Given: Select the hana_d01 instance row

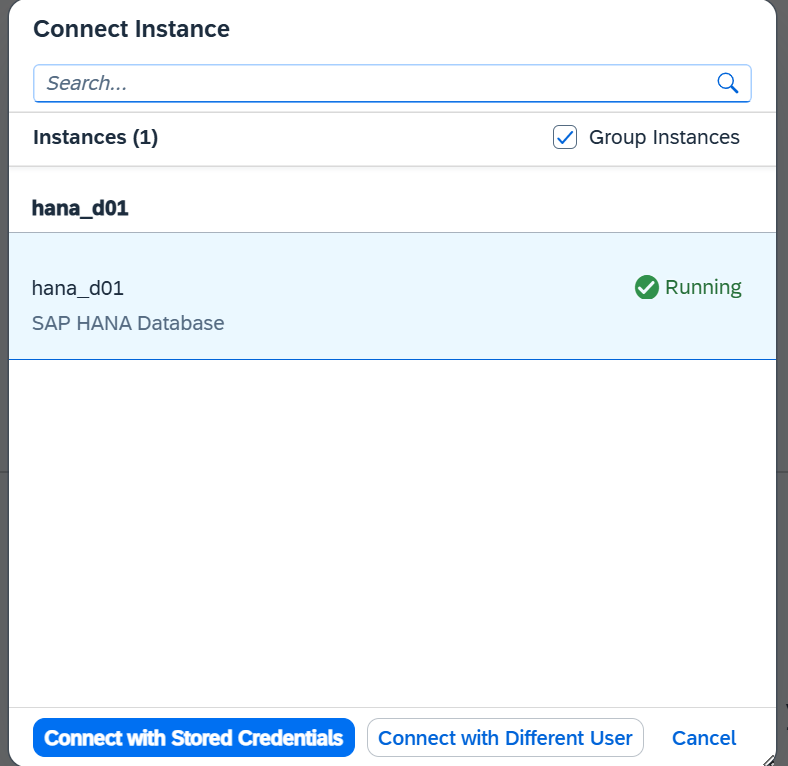Looking at the screenshot, I should pos(392,297).
